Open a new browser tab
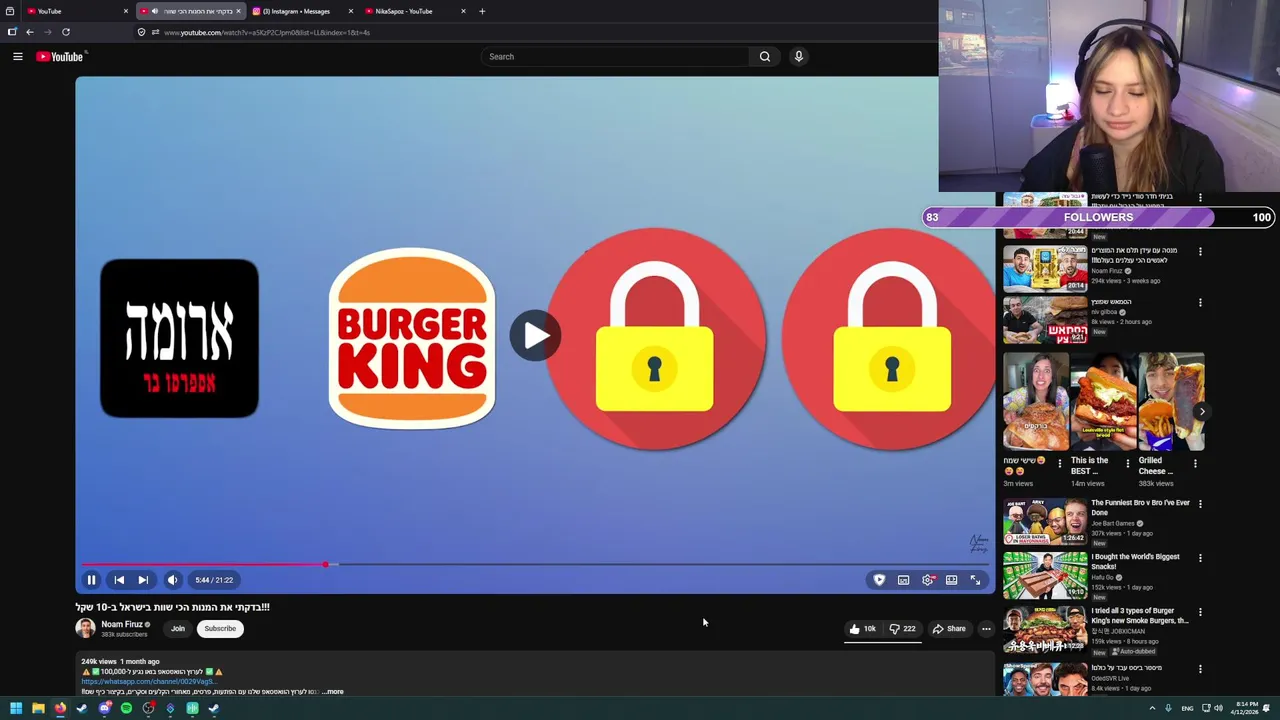1280x720 pixels. pos(482,11)
